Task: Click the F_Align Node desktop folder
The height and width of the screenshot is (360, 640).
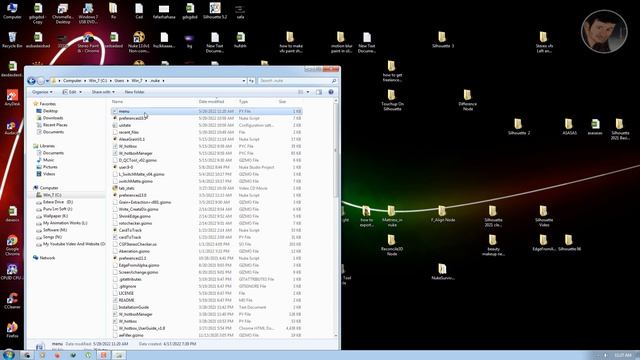Action: 443,214
